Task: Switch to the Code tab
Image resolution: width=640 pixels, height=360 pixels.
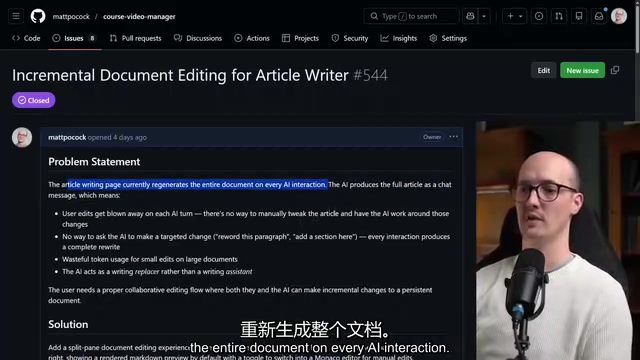Action: click(x=26, y=38)
